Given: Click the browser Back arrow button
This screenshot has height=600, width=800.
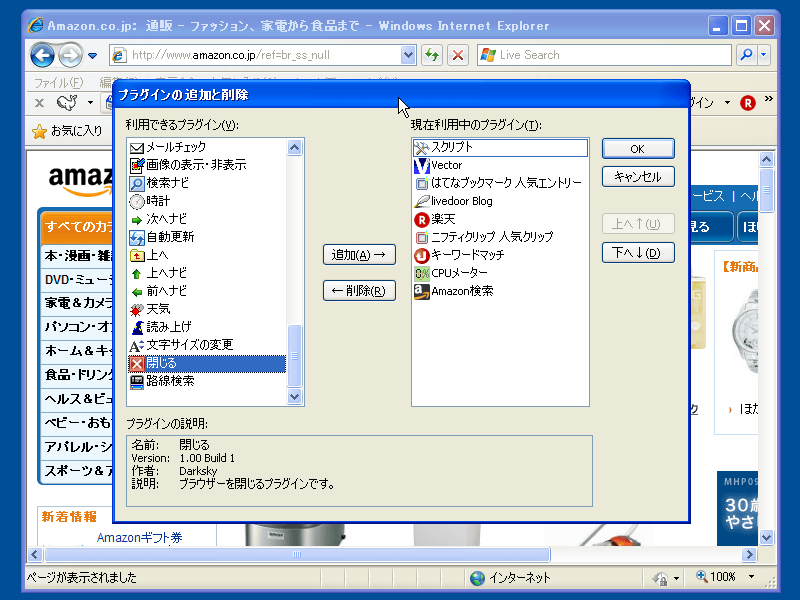Looking at the screenshot, I should 42,55.
